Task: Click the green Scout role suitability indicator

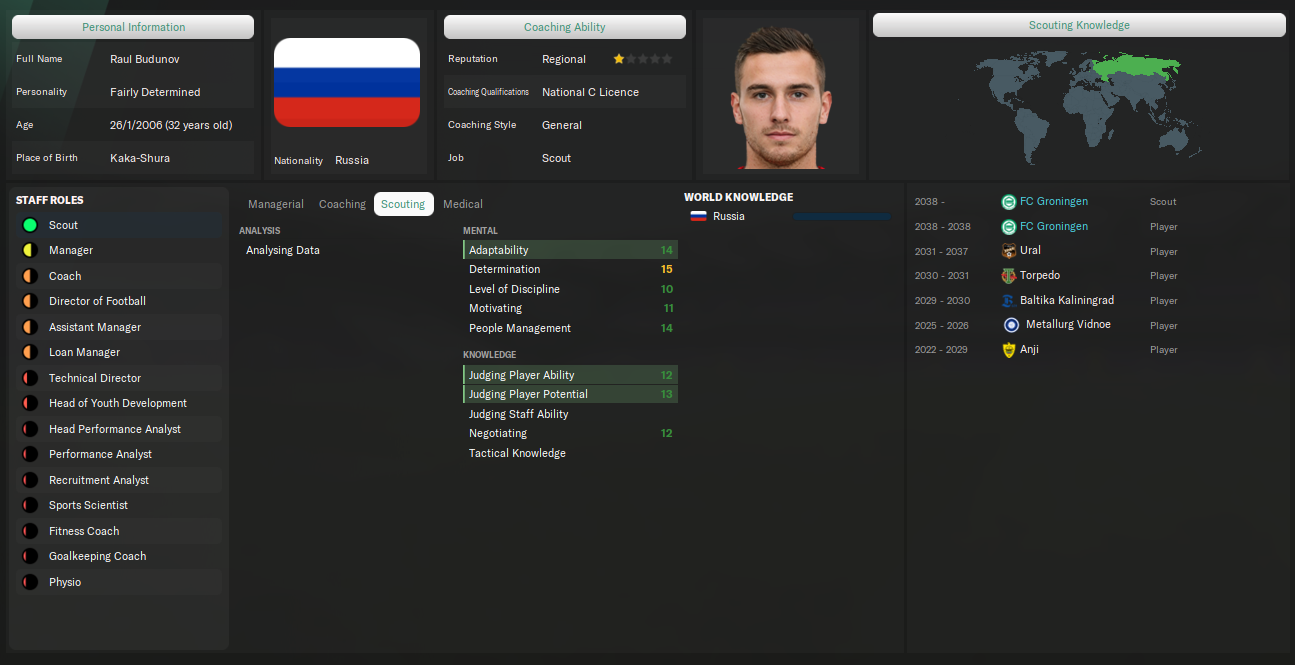Action: (30, 226)
